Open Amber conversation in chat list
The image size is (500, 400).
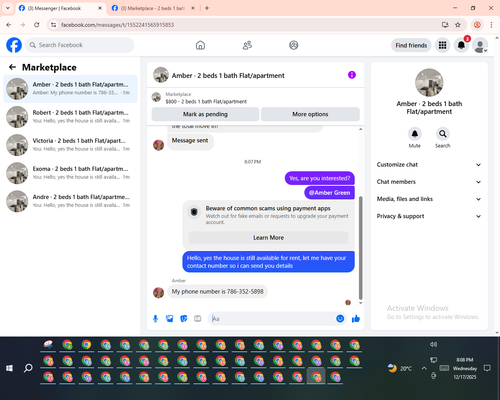[70, 89]
